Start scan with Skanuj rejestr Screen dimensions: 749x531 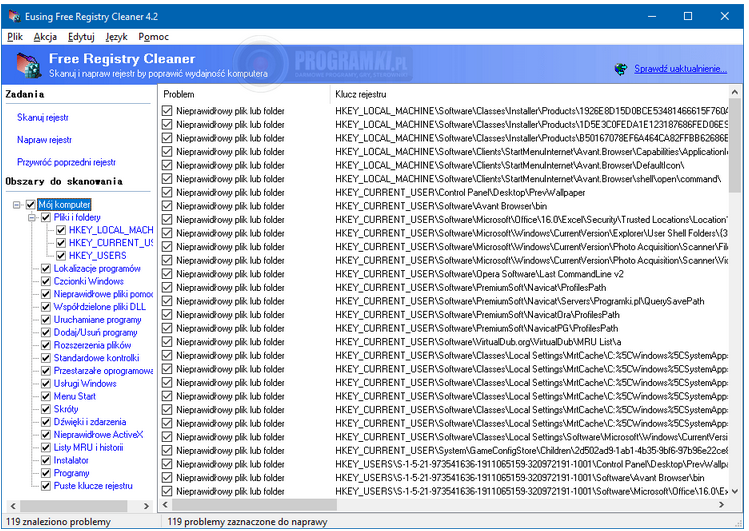pos(43,117)
